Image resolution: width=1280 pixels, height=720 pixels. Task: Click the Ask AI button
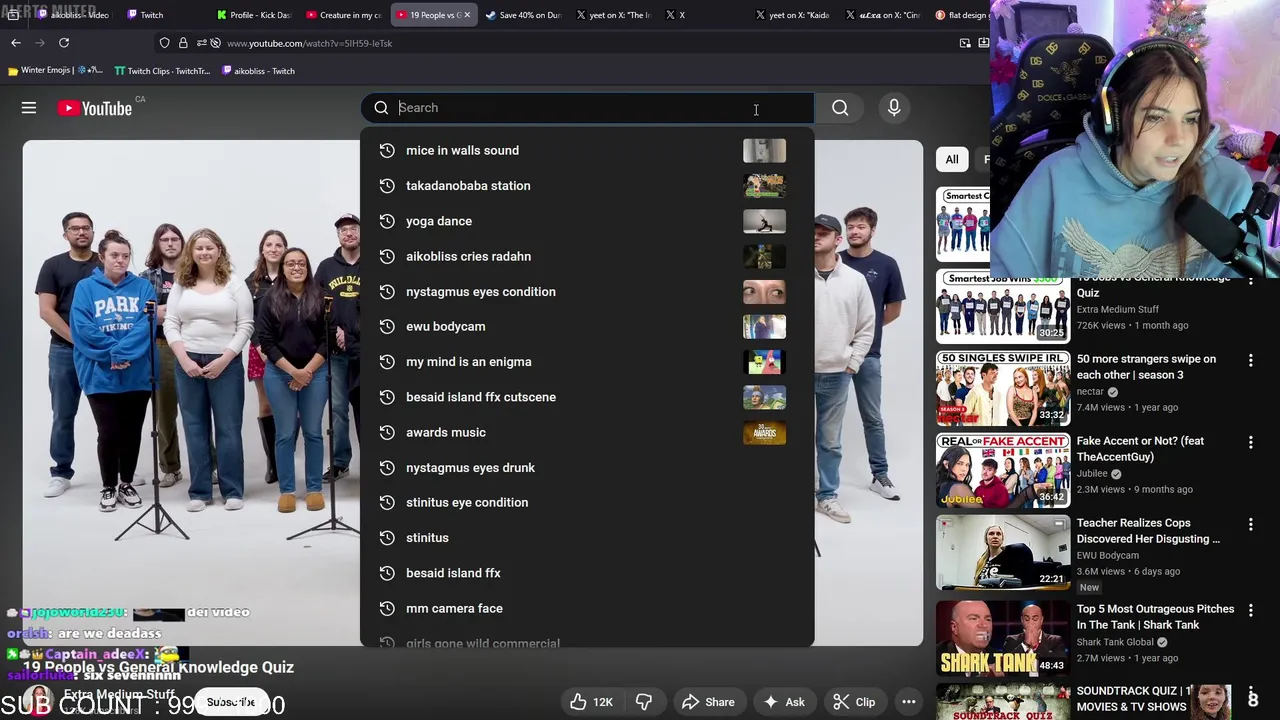click(783, 702)
